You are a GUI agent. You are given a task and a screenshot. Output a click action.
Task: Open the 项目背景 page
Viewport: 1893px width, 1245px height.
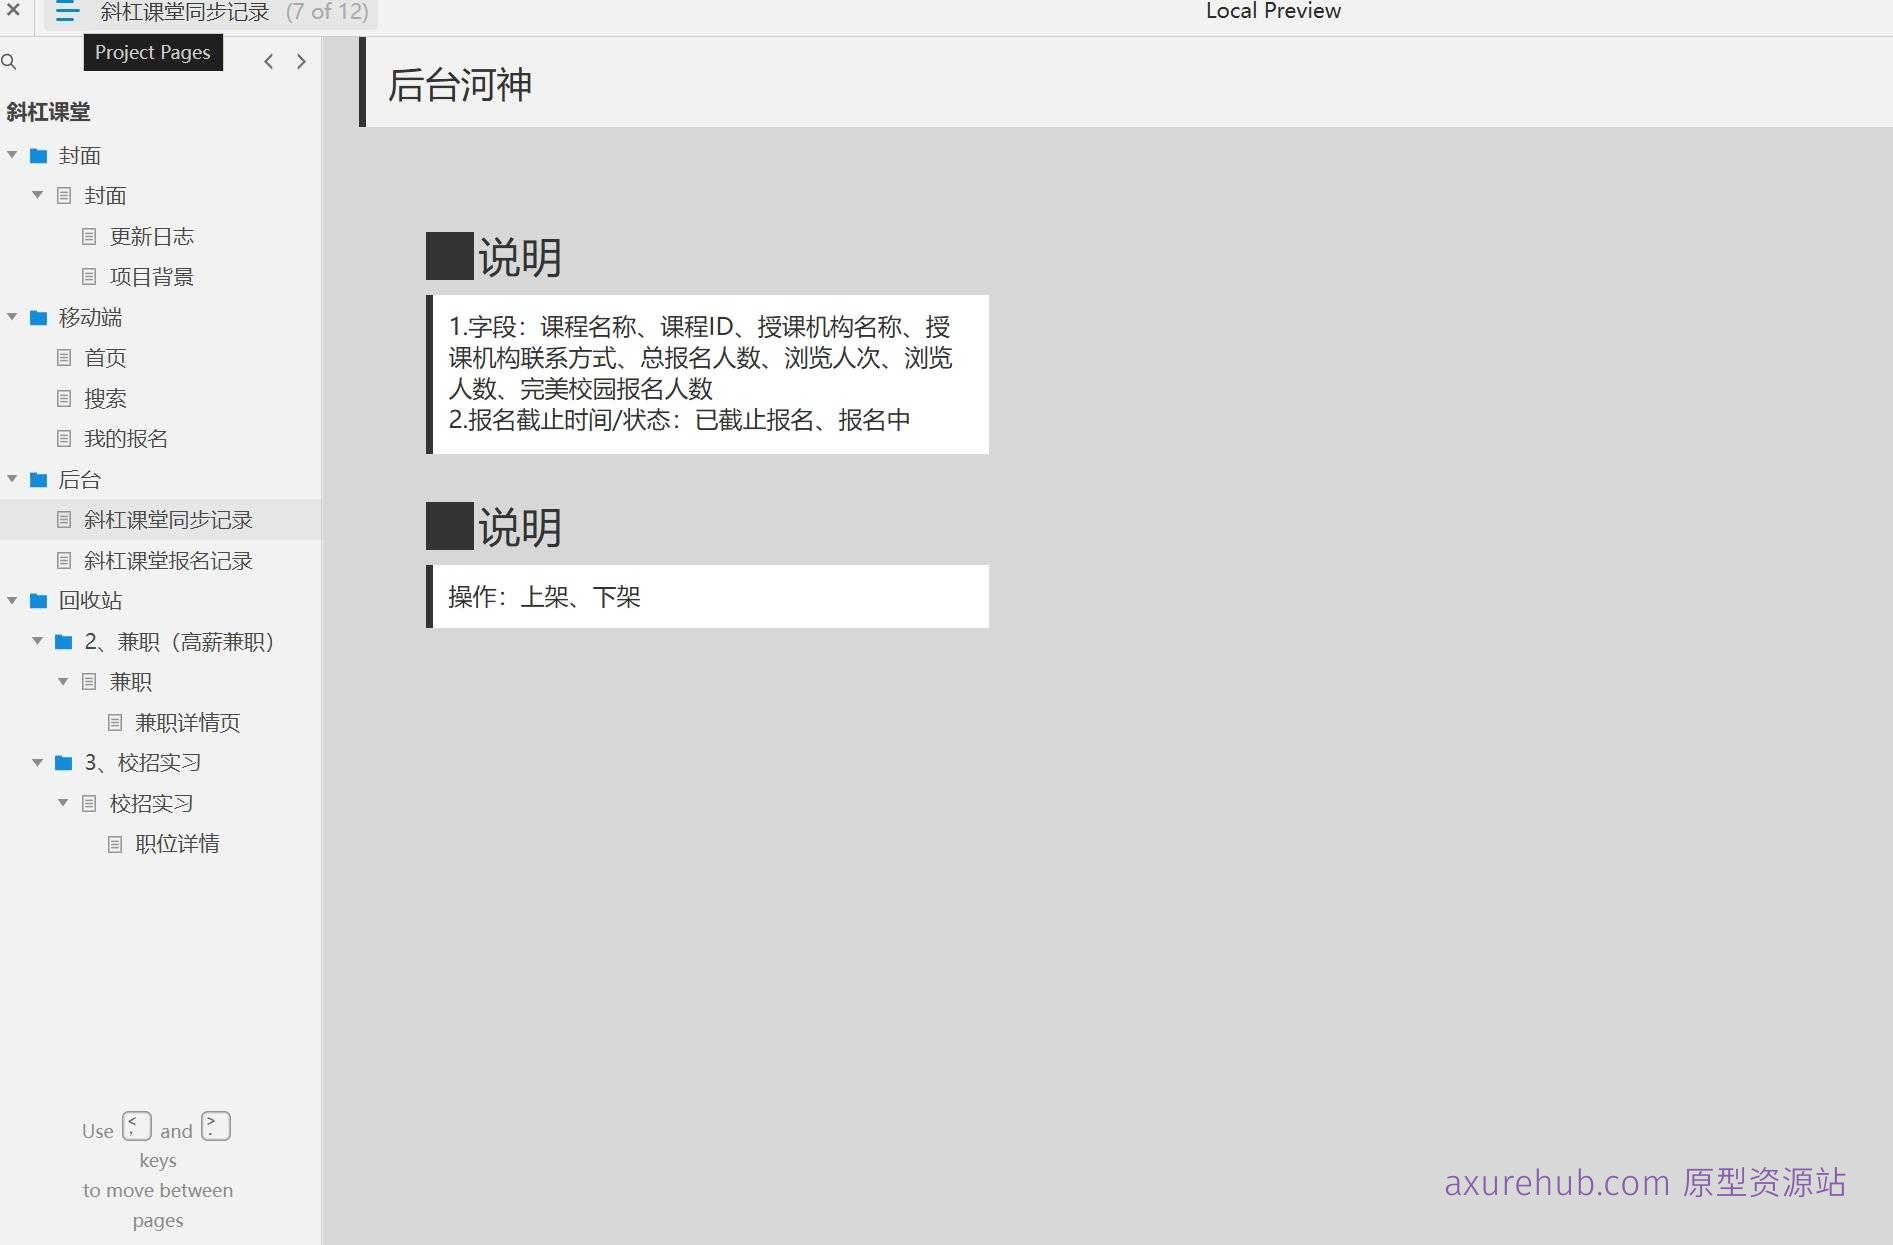(152, 276)
